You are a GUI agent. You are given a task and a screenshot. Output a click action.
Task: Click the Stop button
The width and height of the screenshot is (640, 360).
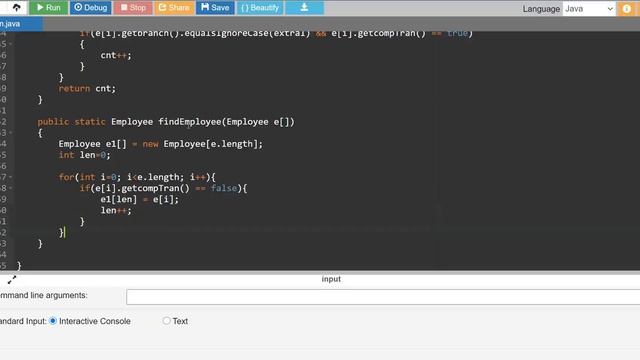tap(133, 8)
